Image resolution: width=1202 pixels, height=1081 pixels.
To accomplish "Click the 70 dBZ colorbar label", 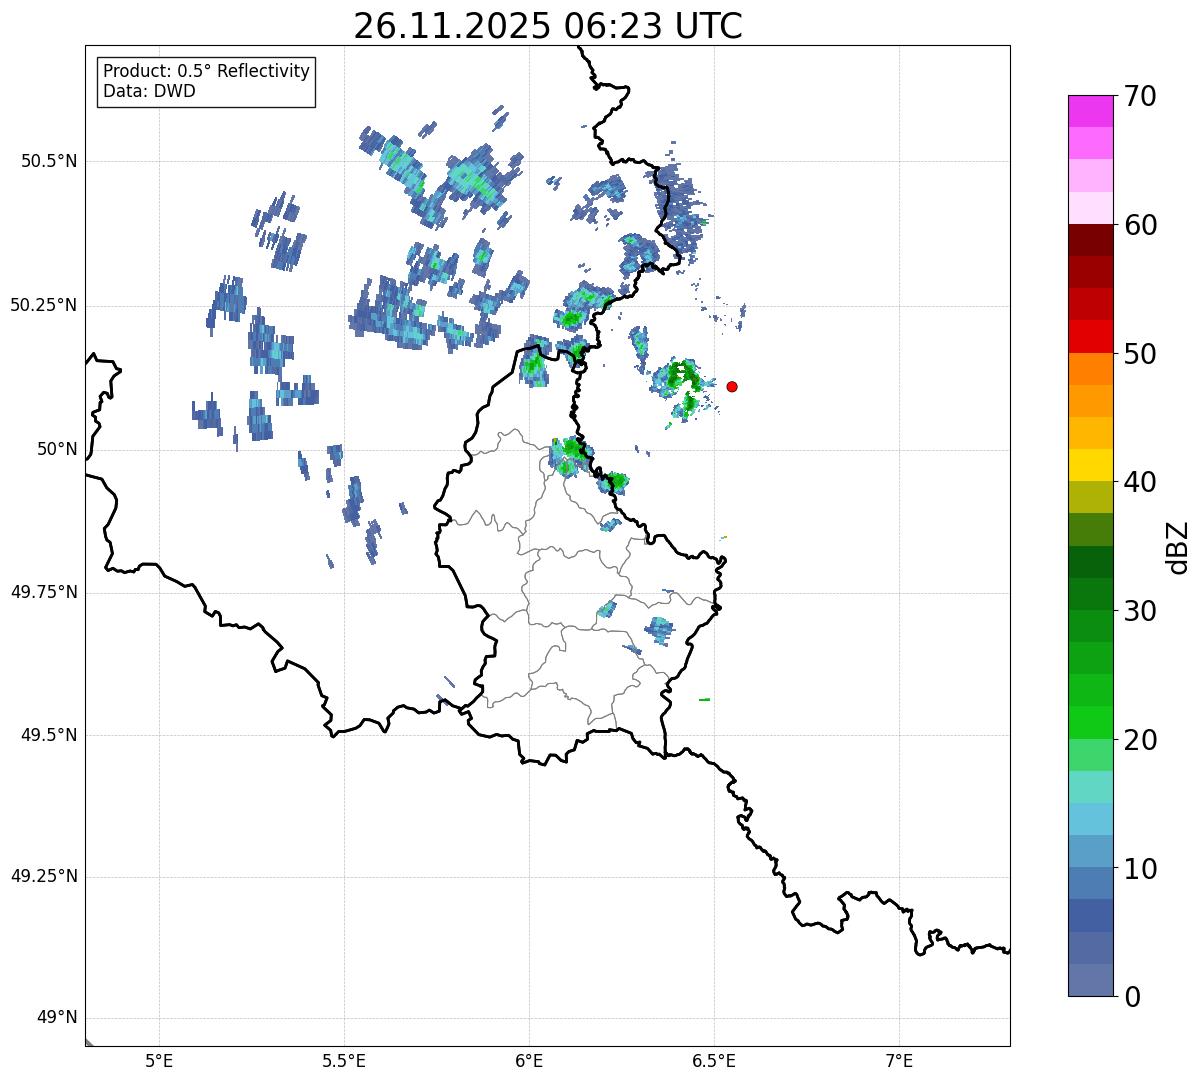I will tap(1140, 96).
